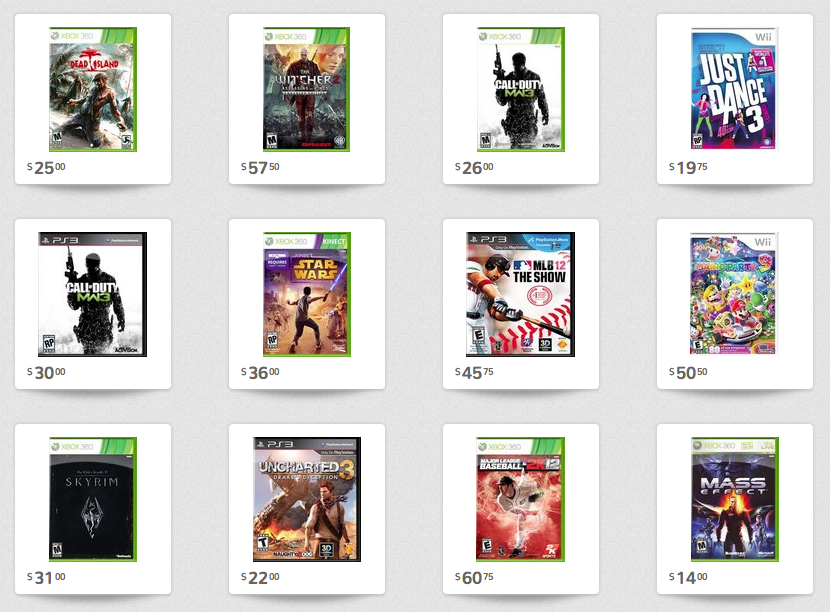The image size is (830, 612).
Task: Select the Mass Effect game cover
Action: 735,499
